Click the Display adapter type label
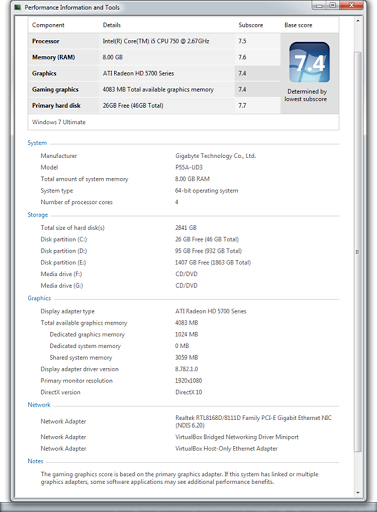This screenshot has height=512, width=377. 68,311
